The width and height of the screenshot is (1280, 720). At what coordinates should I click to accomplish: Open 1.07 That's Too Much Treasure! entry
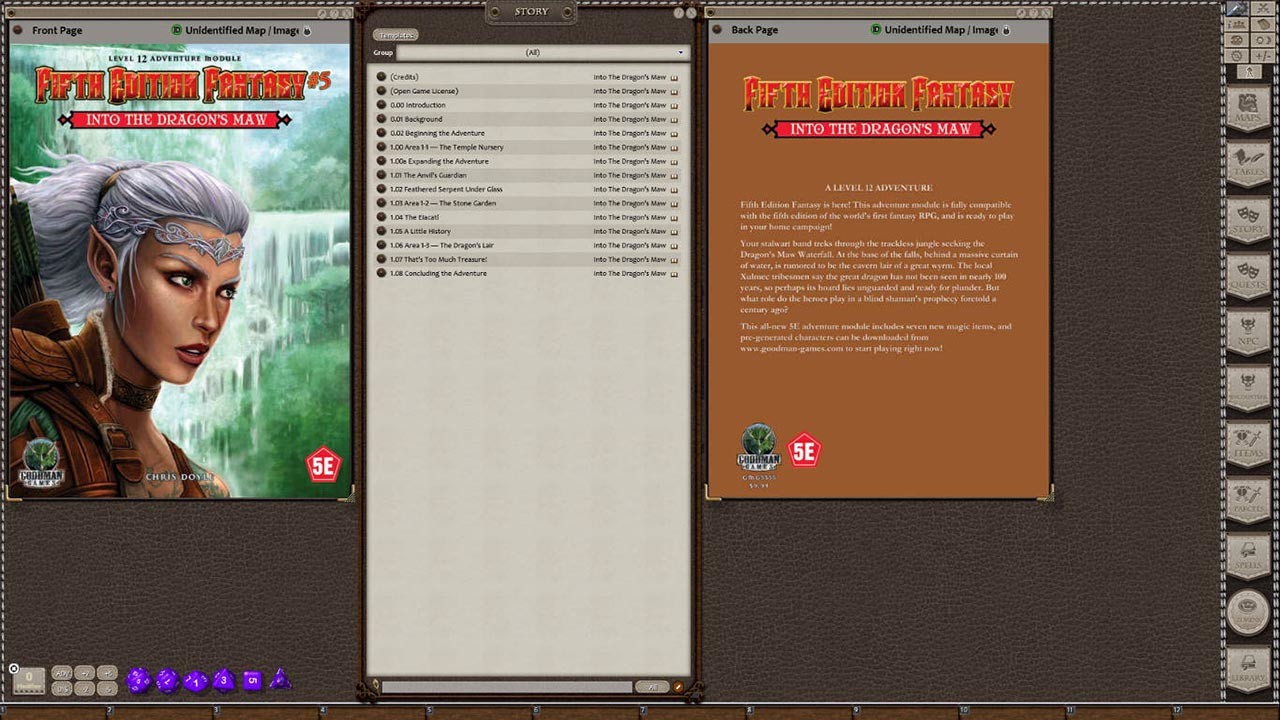[527, 259]
